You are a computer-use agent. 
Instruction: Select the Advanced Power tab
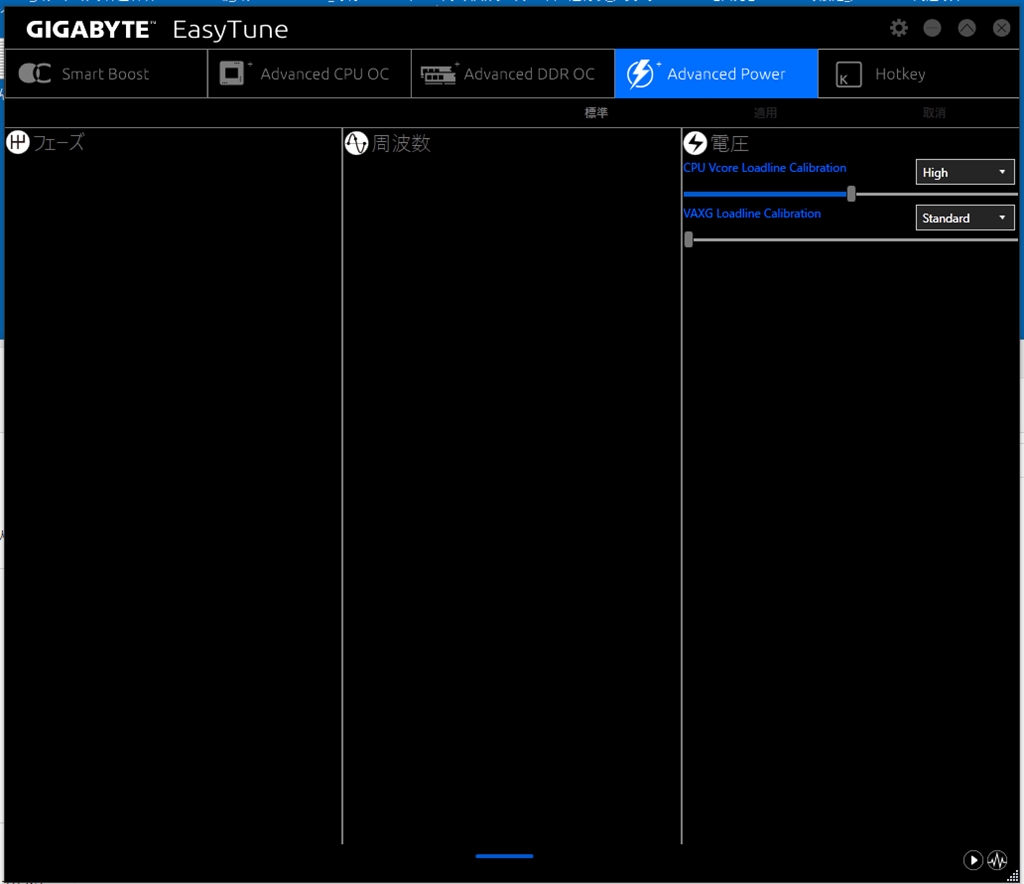[x=716, y=74]
